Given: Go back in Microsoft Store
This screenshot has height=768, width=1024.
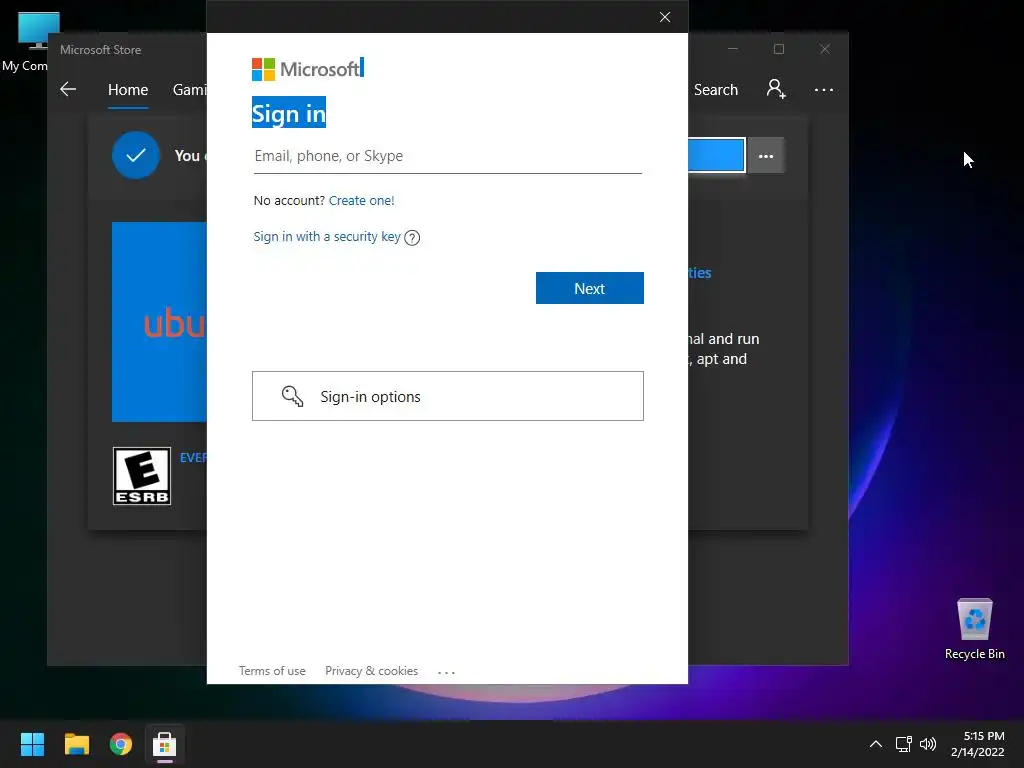Looking at the screenshot, I should (68, 89).
